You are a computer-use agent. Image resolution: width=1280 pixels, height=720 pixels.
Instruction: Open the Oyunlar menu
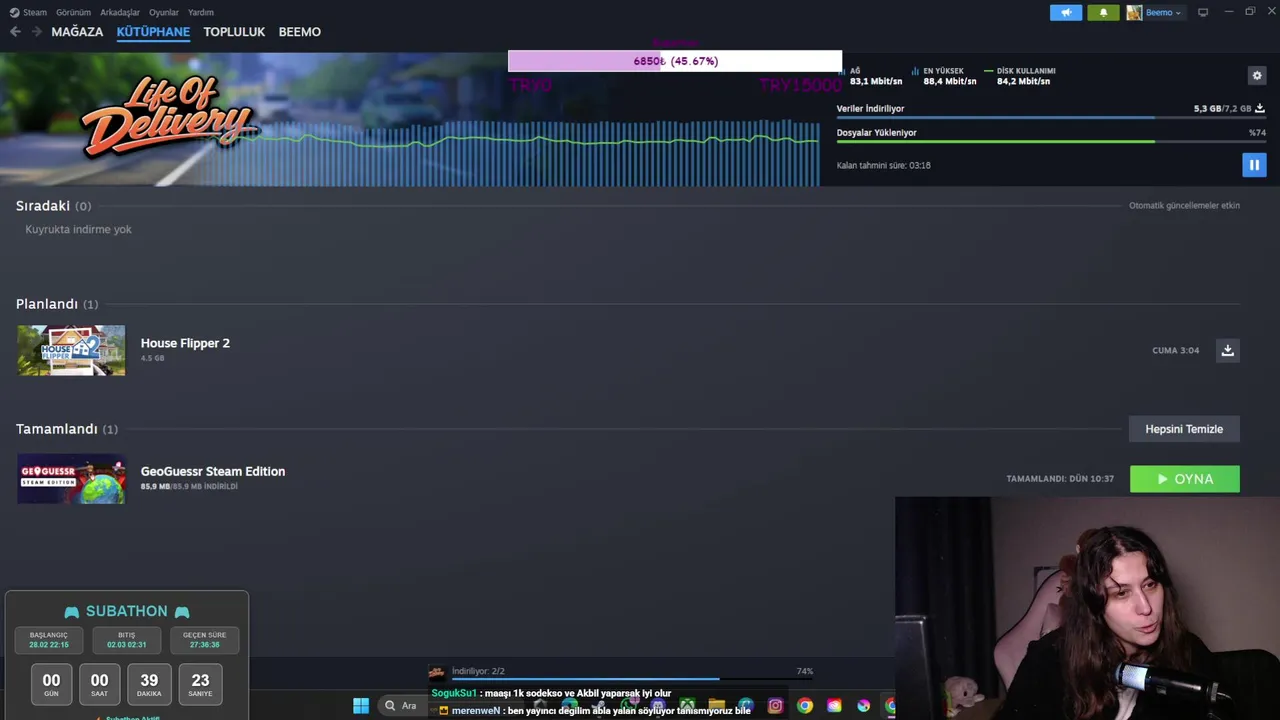[x=164, y=13]
